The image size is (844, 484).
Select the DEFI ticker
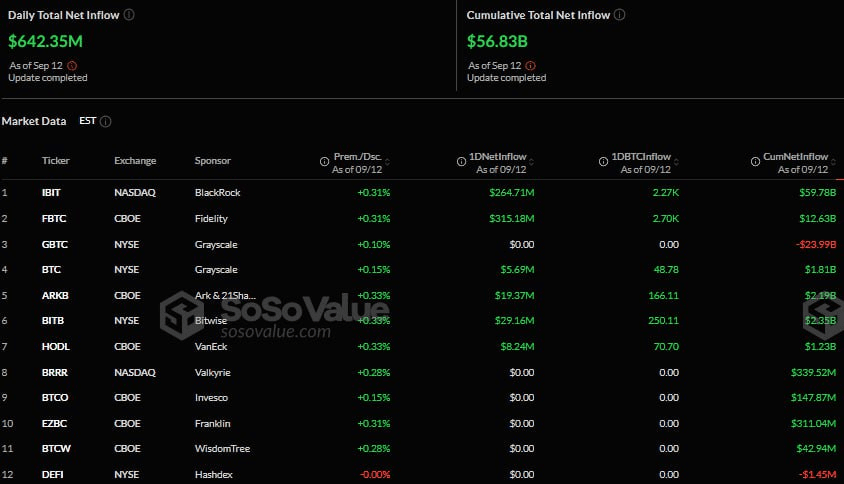coord(52,475)
